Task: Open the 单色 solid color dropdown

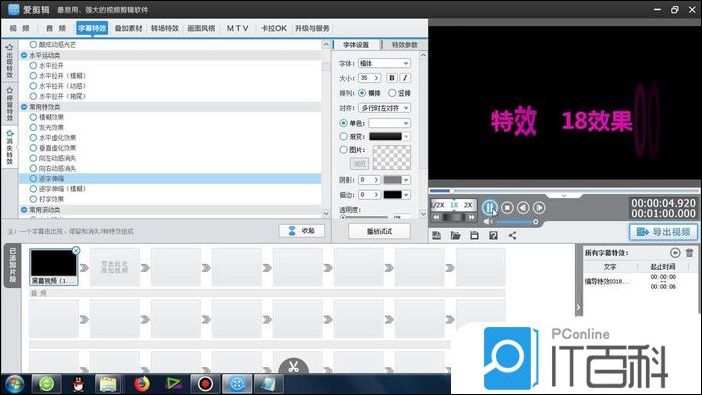Action: (x=390, y=123)
